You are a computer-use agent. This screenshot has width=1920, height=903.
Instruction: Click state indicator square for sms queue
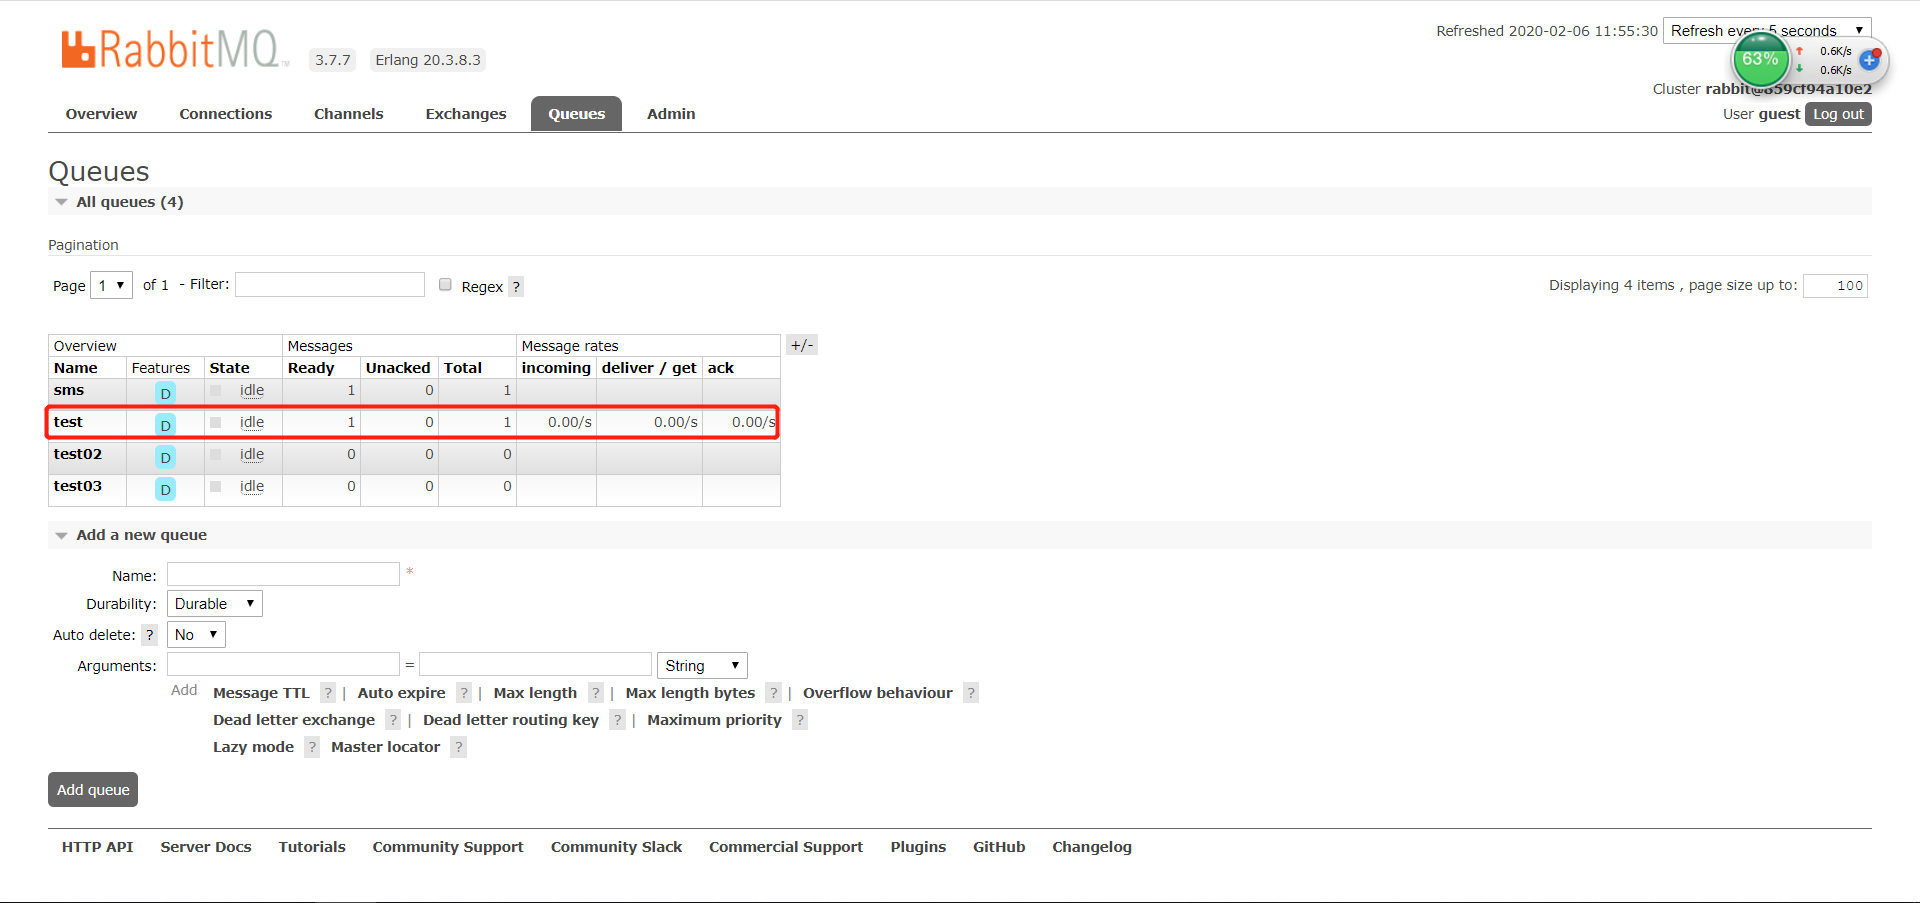pos(215,391)
